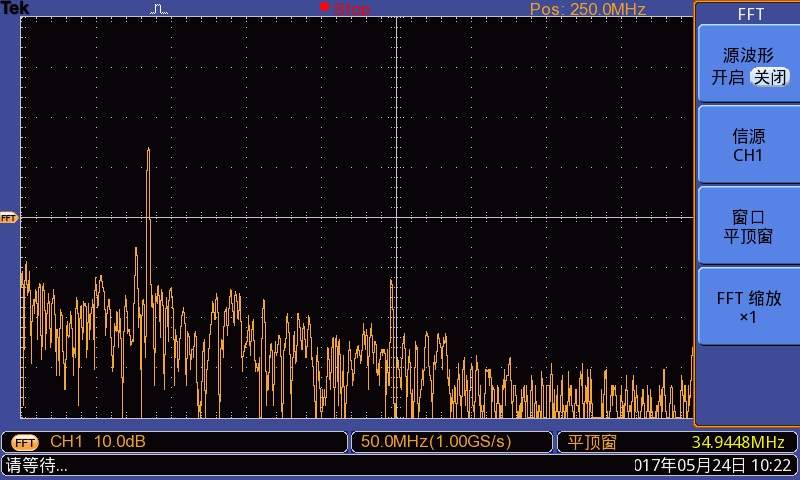Click the Pos: 250.0MHz readout
Screen dimensions: 800x480
click(588, 9)
